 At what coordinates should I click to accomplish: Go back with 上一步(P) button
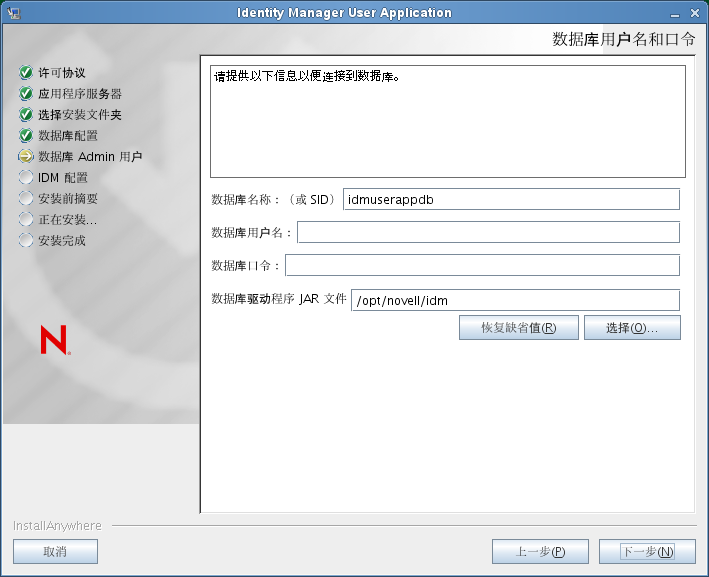click(x=540, y=551)
